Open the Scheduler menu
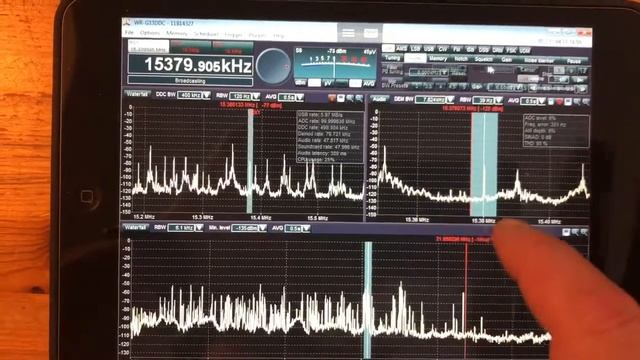The width and height of the screenshot is (640, 360). [x=206, y=34]
